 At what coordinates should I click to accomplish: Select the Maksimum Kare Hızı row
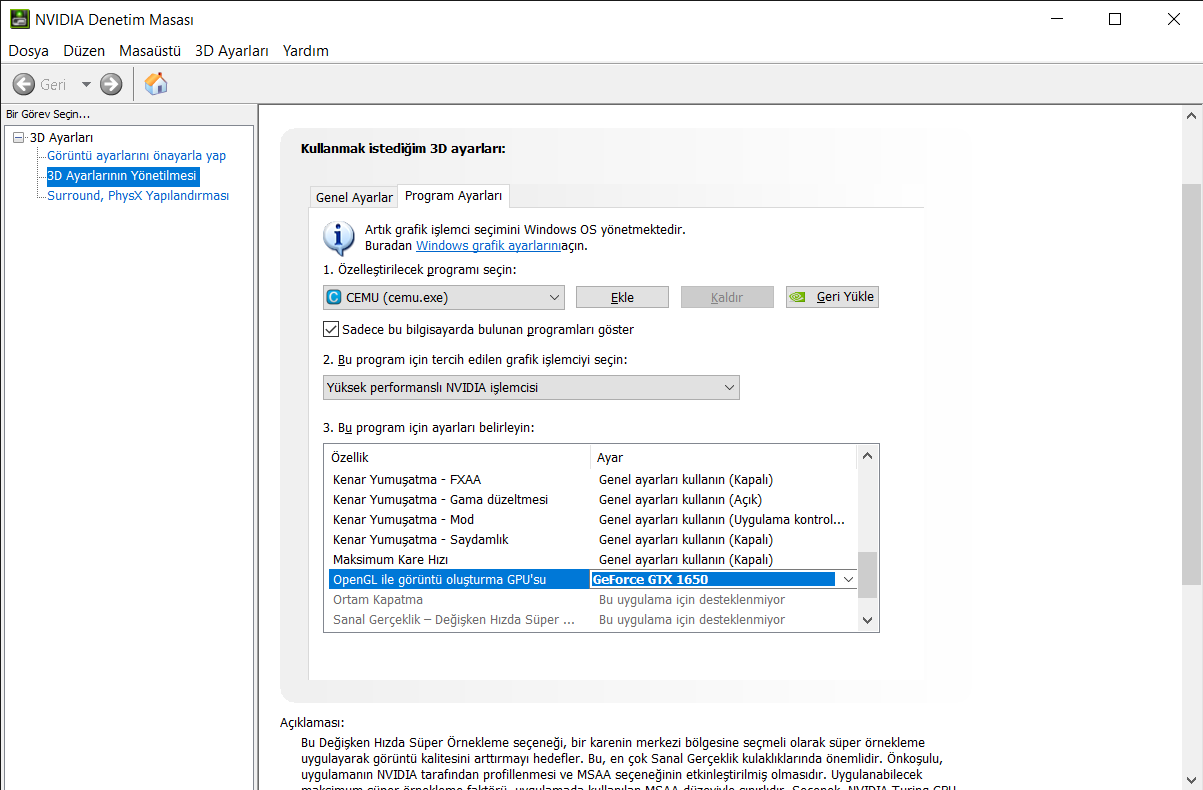(x=593, y=559)
